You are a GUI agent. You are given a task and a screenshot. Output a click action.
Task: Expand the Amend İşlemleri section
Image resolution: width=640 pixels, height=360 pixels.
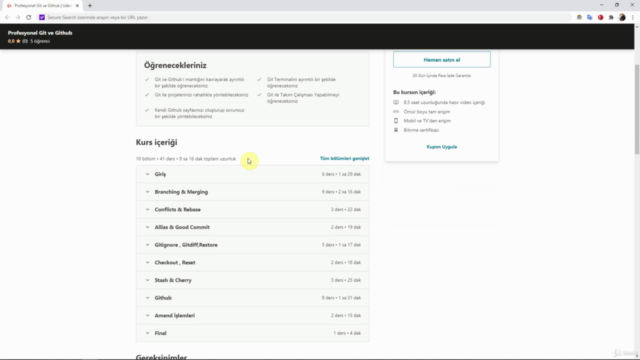(253, 316)
